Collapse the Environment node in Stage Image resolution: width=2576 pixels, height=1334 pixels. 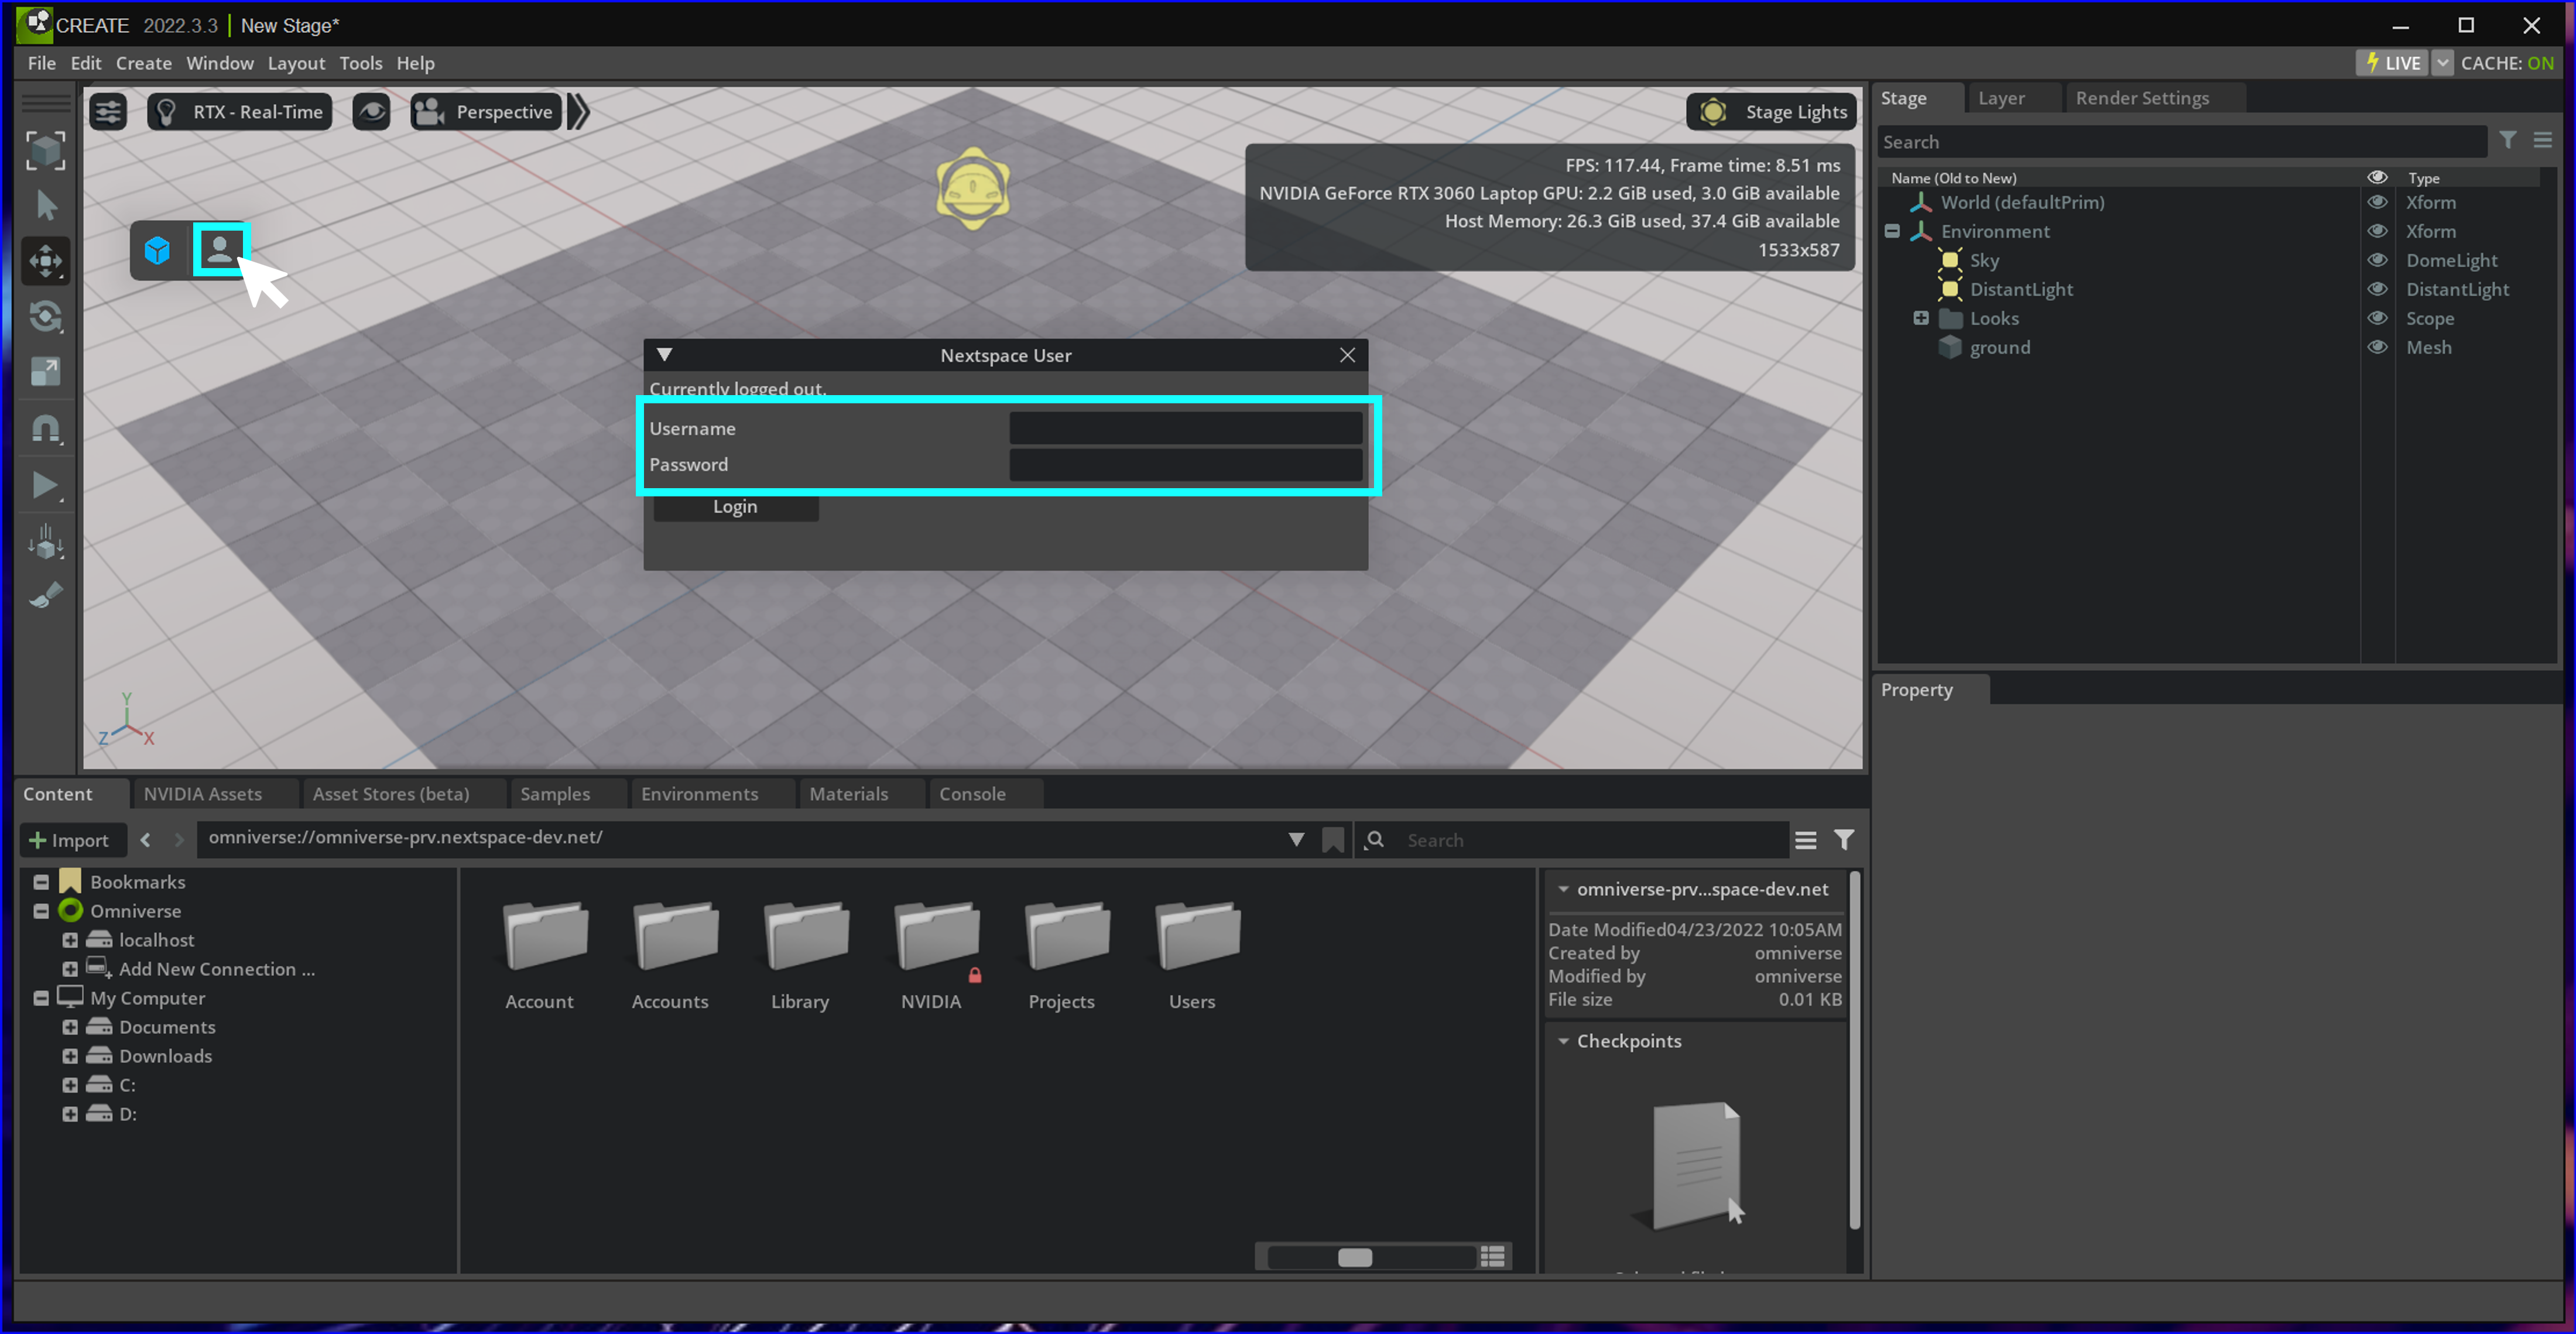(x=1892, y=231)
